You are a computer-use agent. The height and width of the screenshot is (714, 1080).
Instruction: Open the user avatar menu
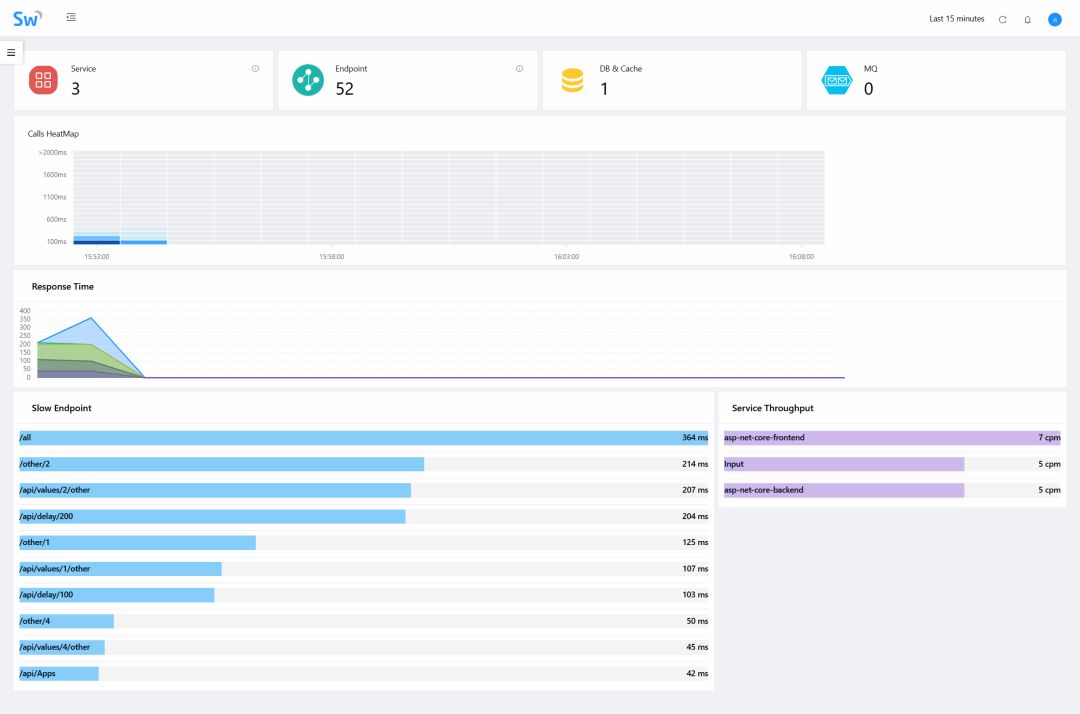tap(1054, 19)
